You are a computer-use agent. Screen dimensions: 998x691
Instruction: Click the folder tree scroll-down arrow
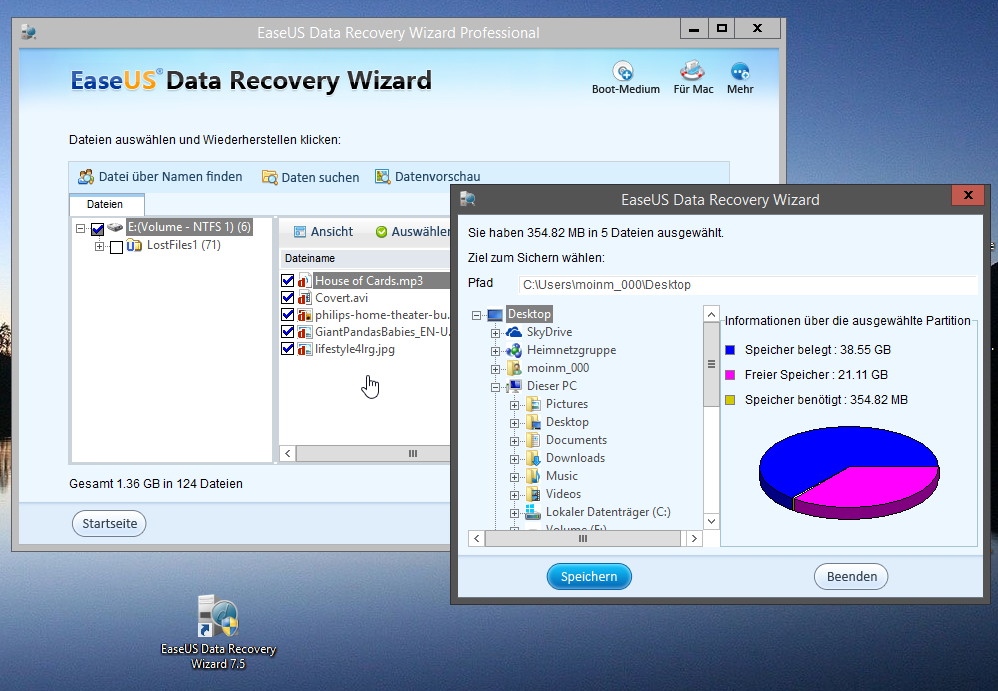click(712, 521)
